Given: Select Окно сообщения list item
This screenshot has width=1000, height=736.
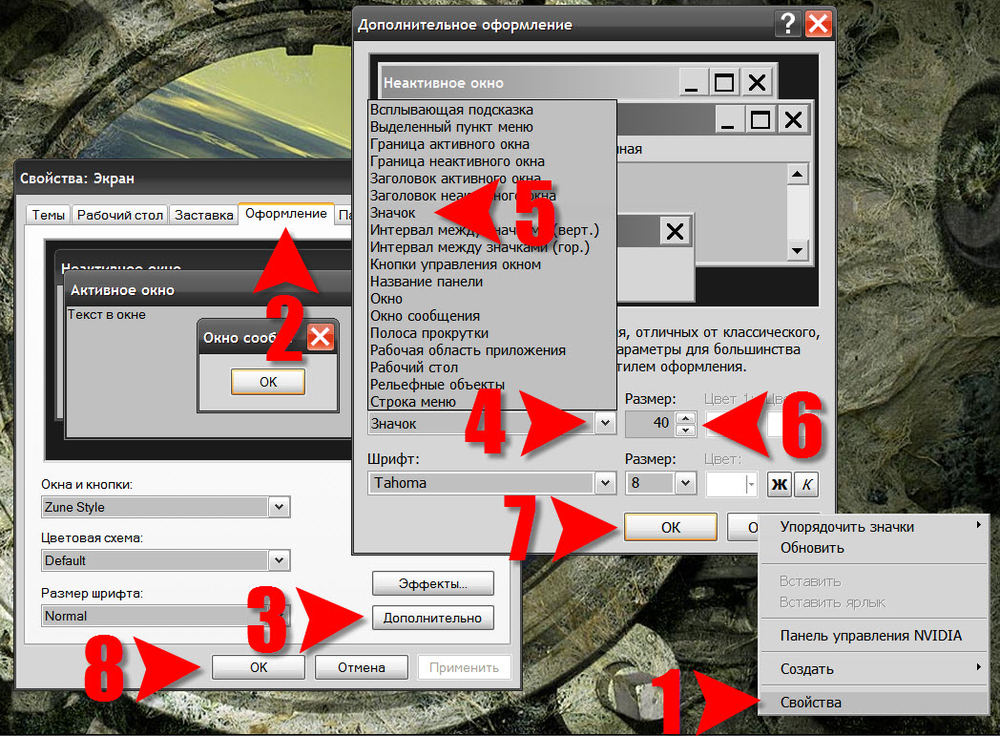Looking at the screenshot, I should pyautogui.click(x=492, y=316).
